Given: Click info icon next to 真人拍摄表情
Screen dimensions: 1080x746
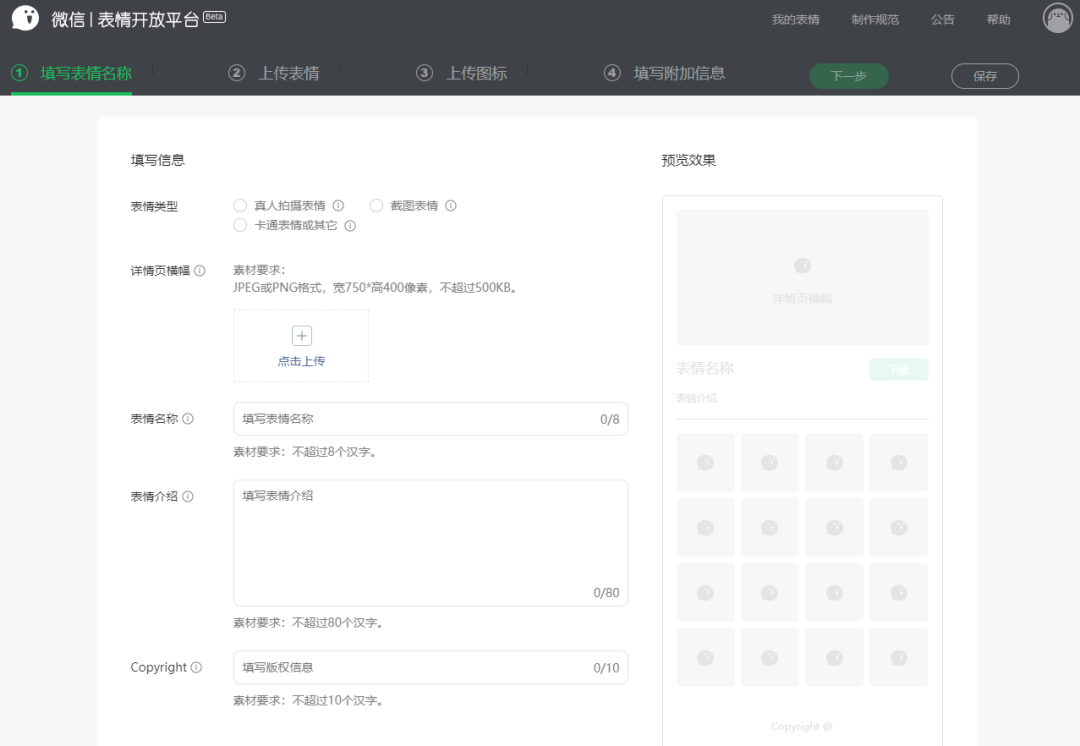Looking at the screenshot, I should point(339,206).
